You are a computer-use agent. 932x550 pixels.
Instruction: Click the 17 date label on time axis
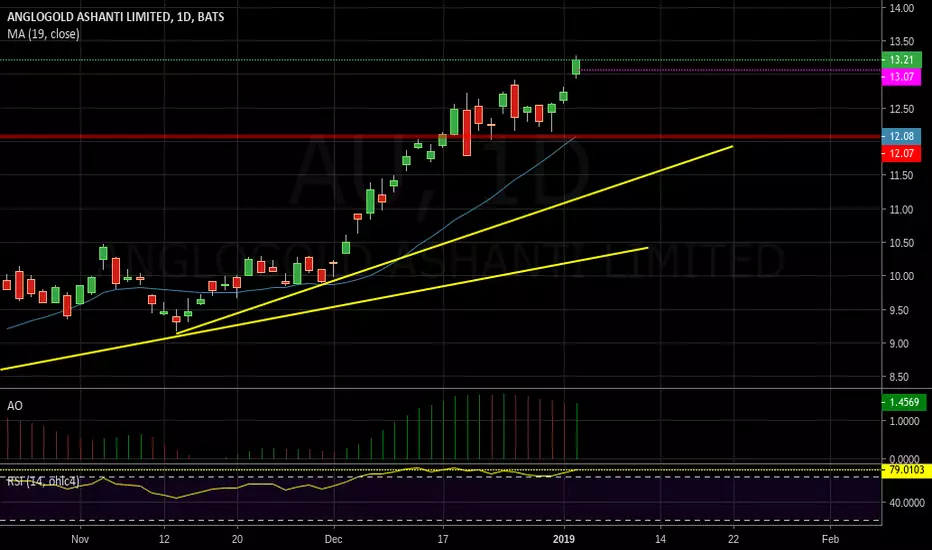coord(443,539)
